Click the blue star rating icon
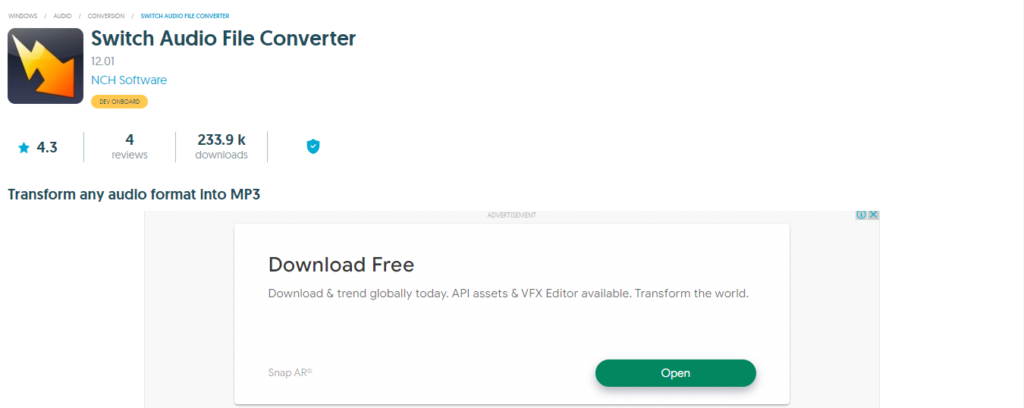Image resolution: width=1024 pixels, height=408 pixels. click(24, 148)
